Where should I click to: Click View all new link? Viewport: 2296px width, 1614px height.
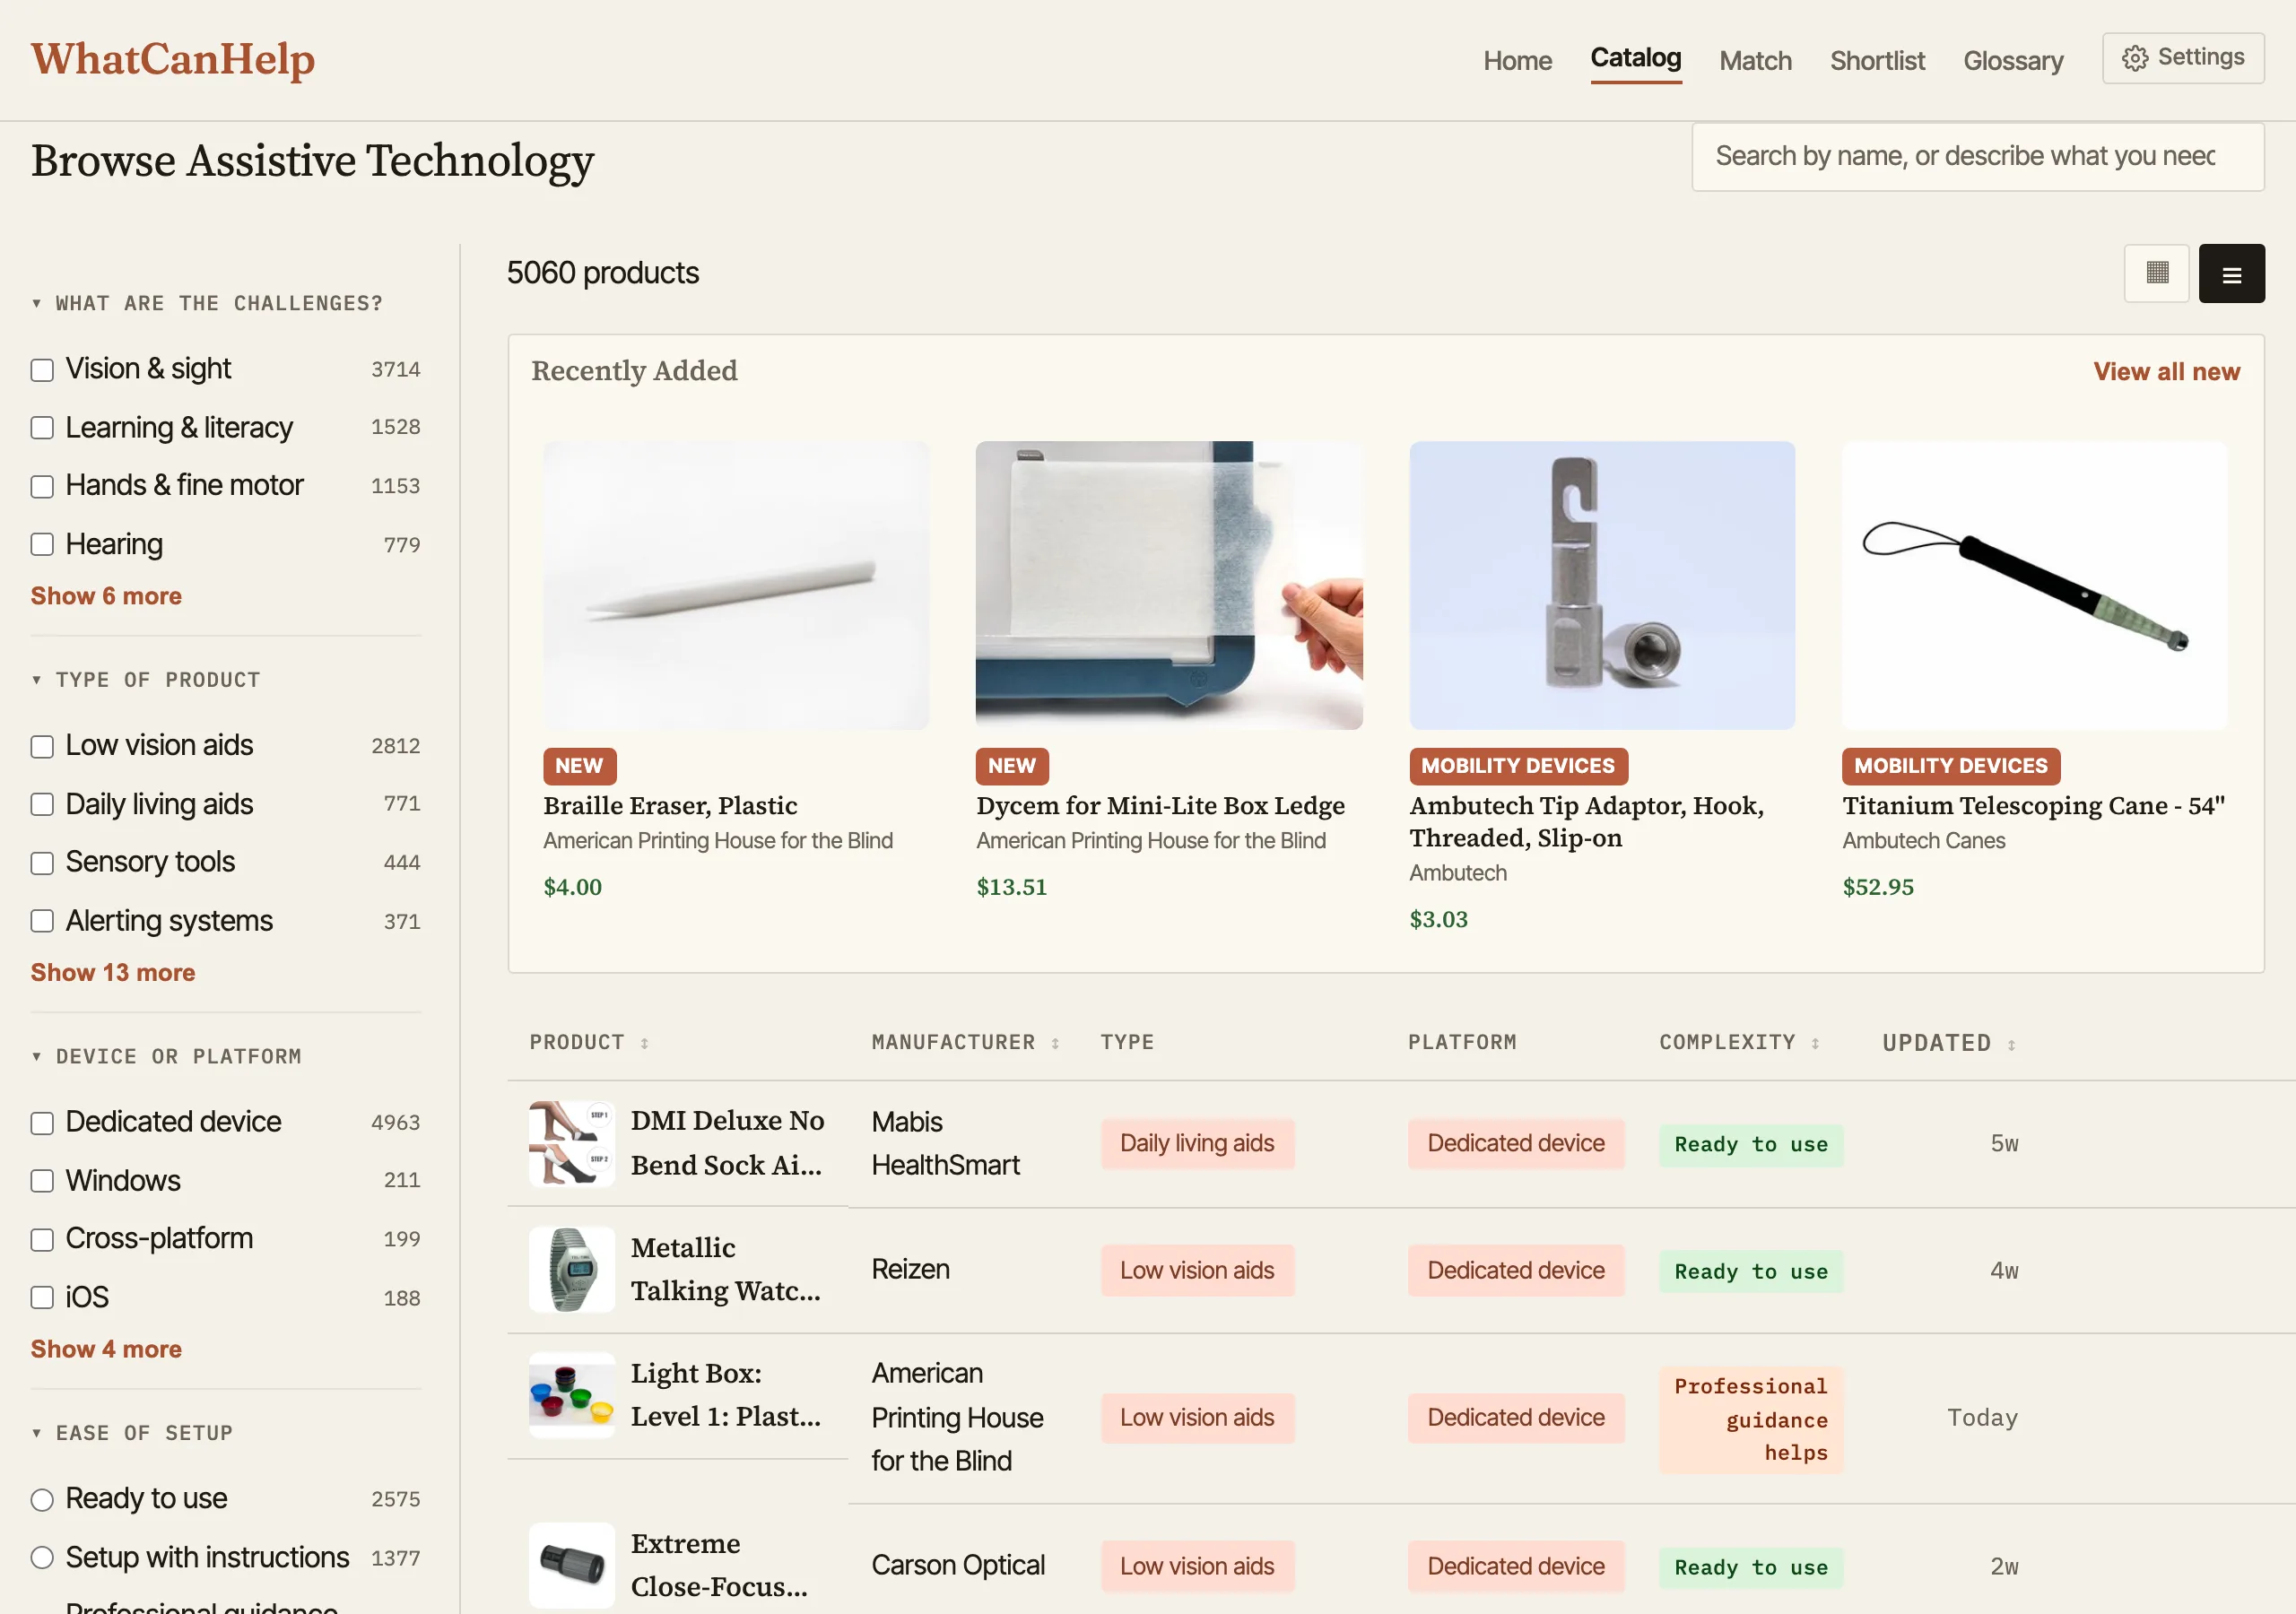tap(2166, 371)
